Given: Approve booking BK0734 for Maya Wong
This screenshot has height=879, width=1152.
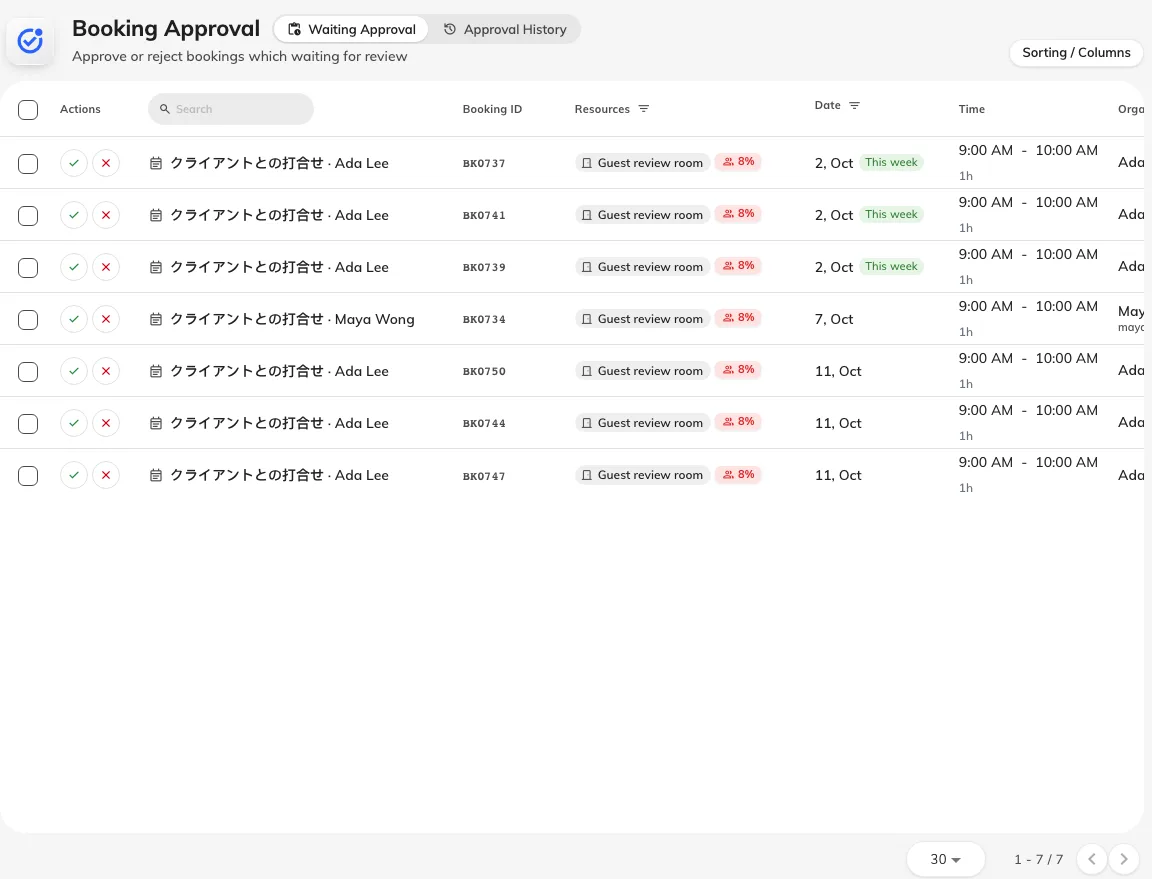Looking at the screenshot, I should click(73, 319).
